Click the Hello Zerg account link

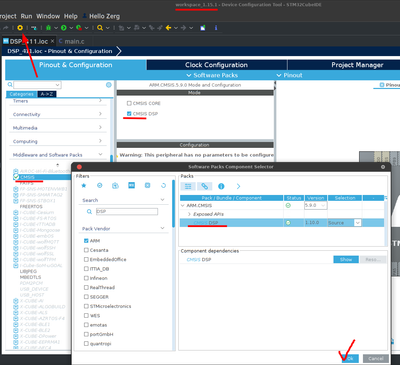tap(101, 16)
